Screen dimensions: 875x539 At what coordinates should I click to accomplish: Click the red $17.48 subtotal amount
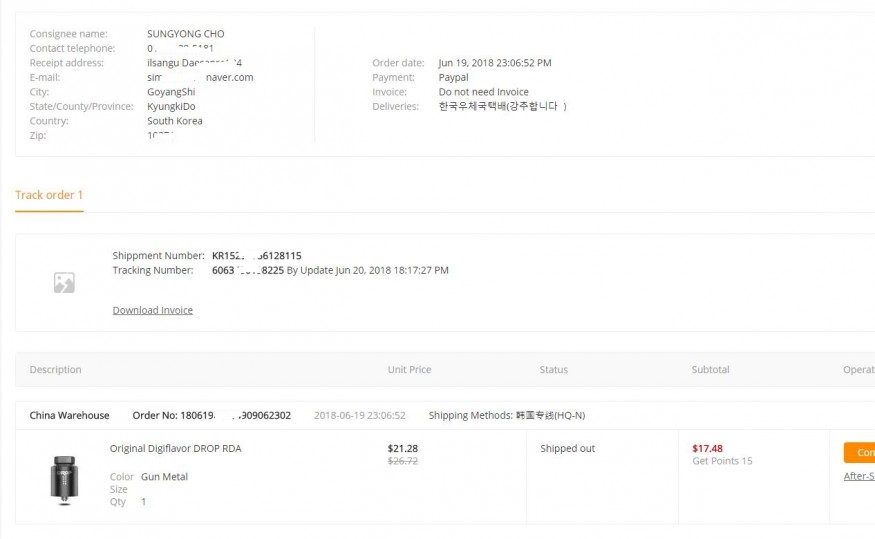(707, 449)
